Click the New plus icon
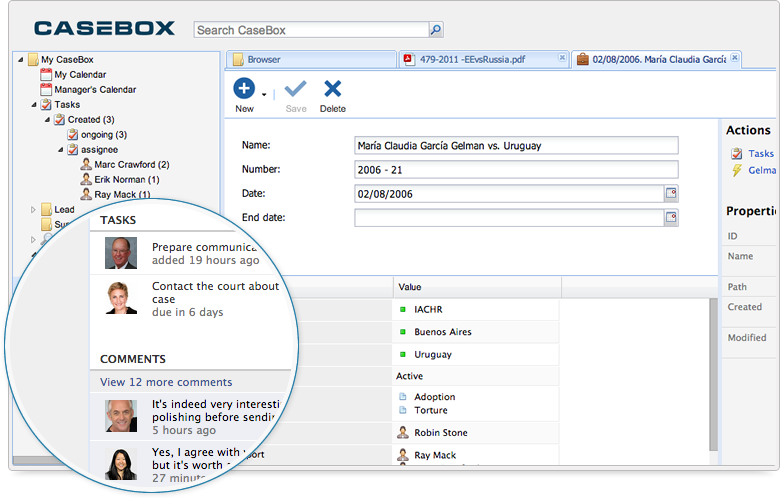This screenshot has height=500, width=780. pyautogui.click(x=244, y=89)
